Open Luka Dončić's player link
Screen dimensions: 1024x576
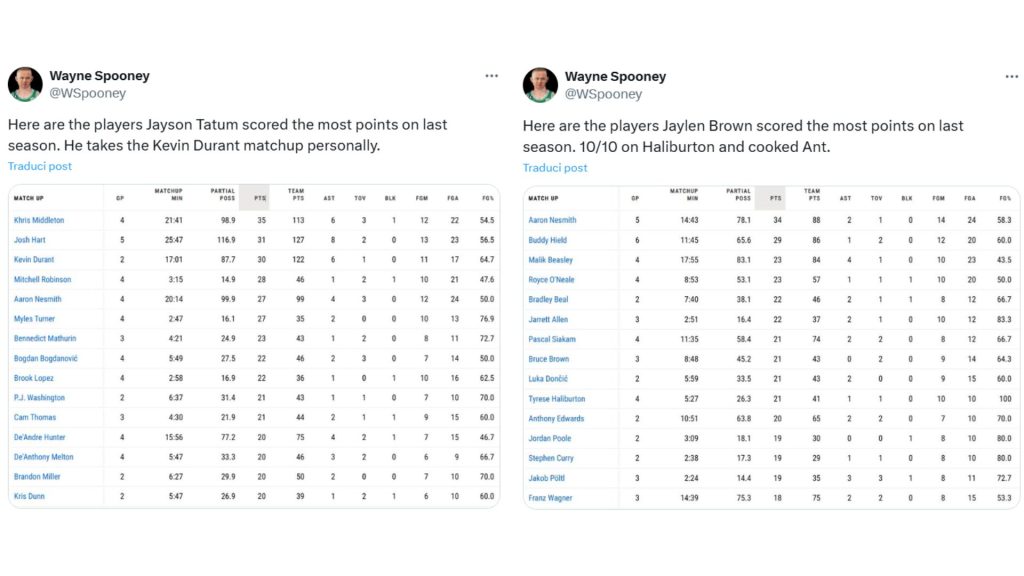[550, 379]
